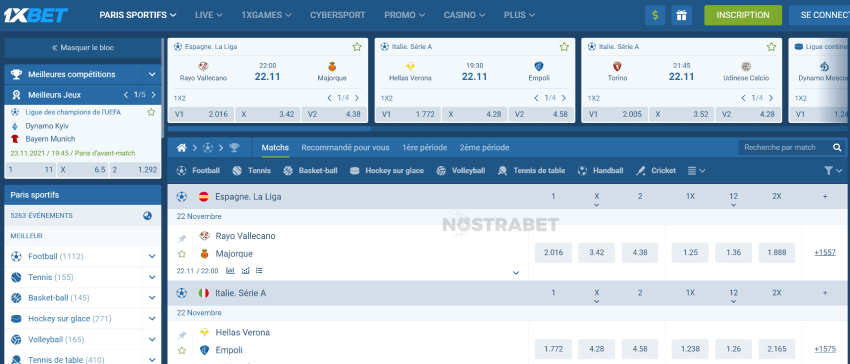Next market on Rayo Vallecano card
The image size is (850, 364).
357,98
